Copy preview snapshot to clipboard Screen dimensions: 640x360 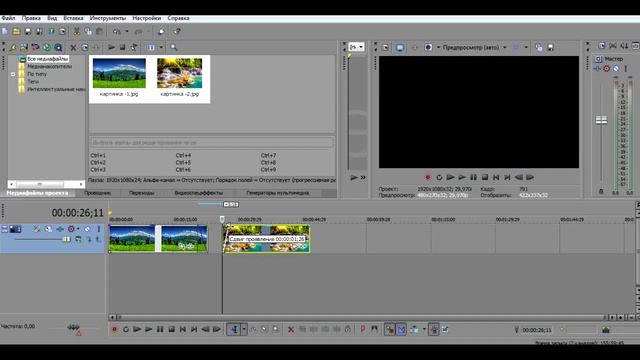tap(539, 47)
